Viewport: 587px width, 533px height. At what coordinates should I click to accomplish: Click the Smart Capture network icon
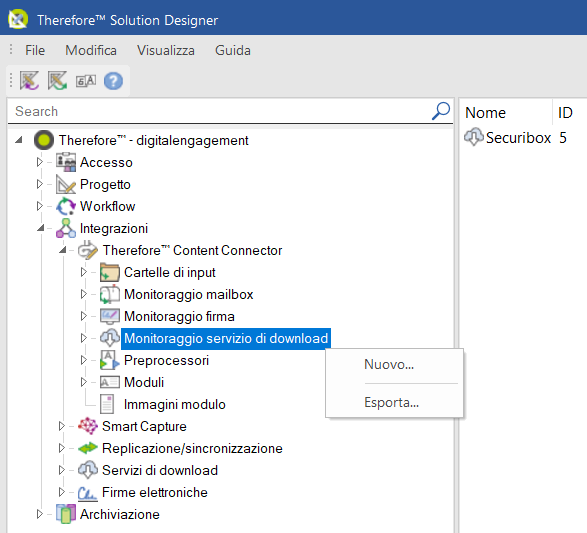point(88,426)
